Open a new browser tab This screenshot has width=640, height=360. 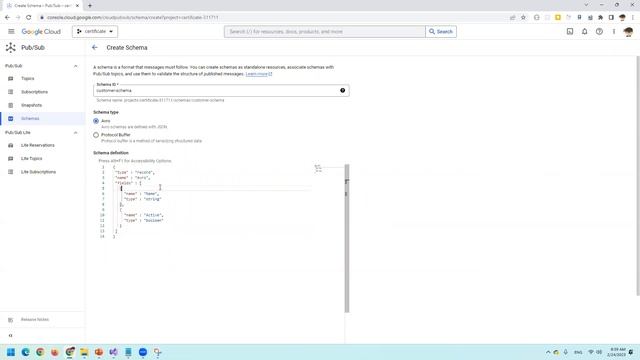(x=90, y=6)
